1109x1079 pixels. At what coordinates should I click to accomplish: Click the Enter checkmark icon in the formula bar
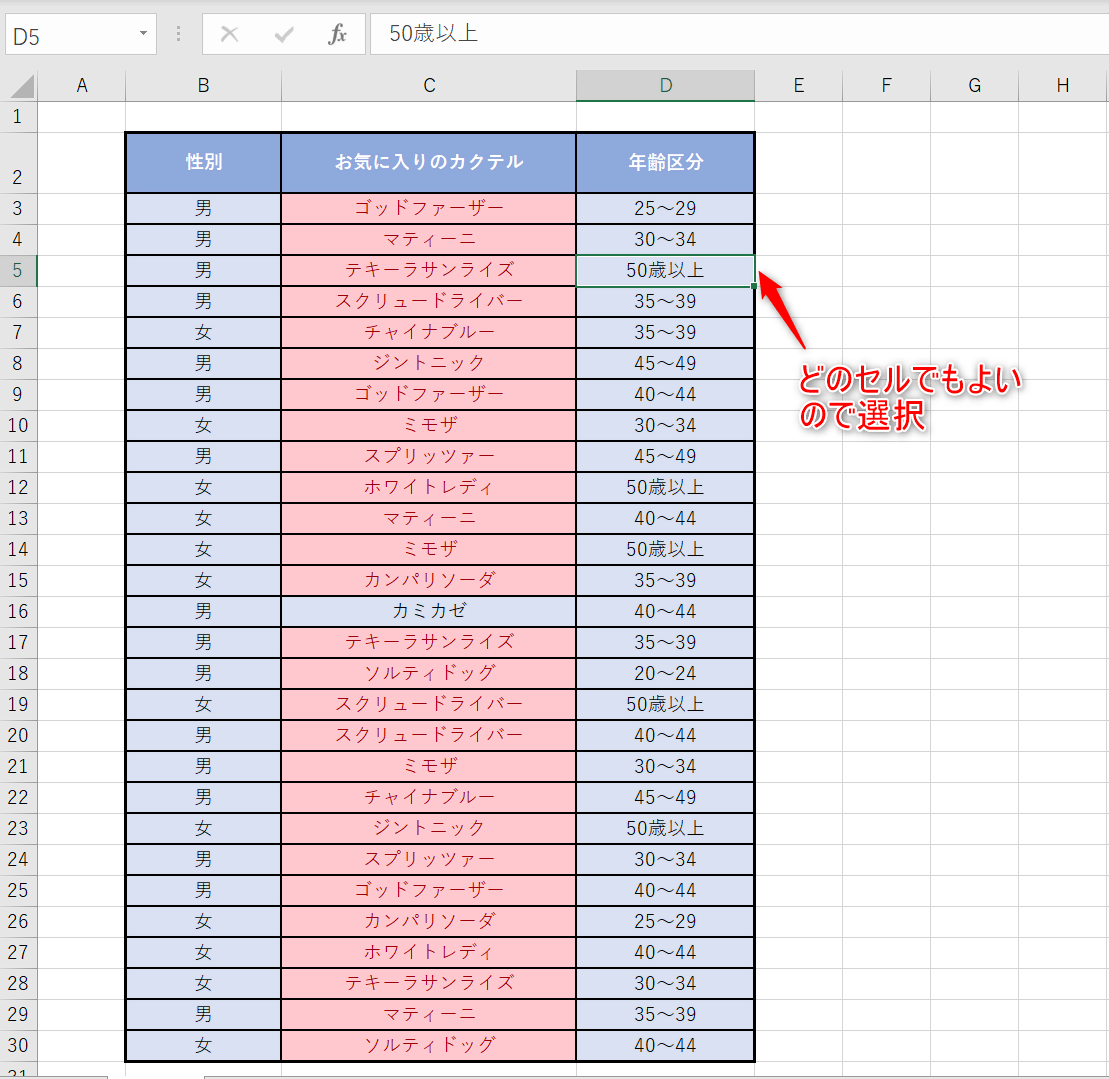[x=283, y=33]
